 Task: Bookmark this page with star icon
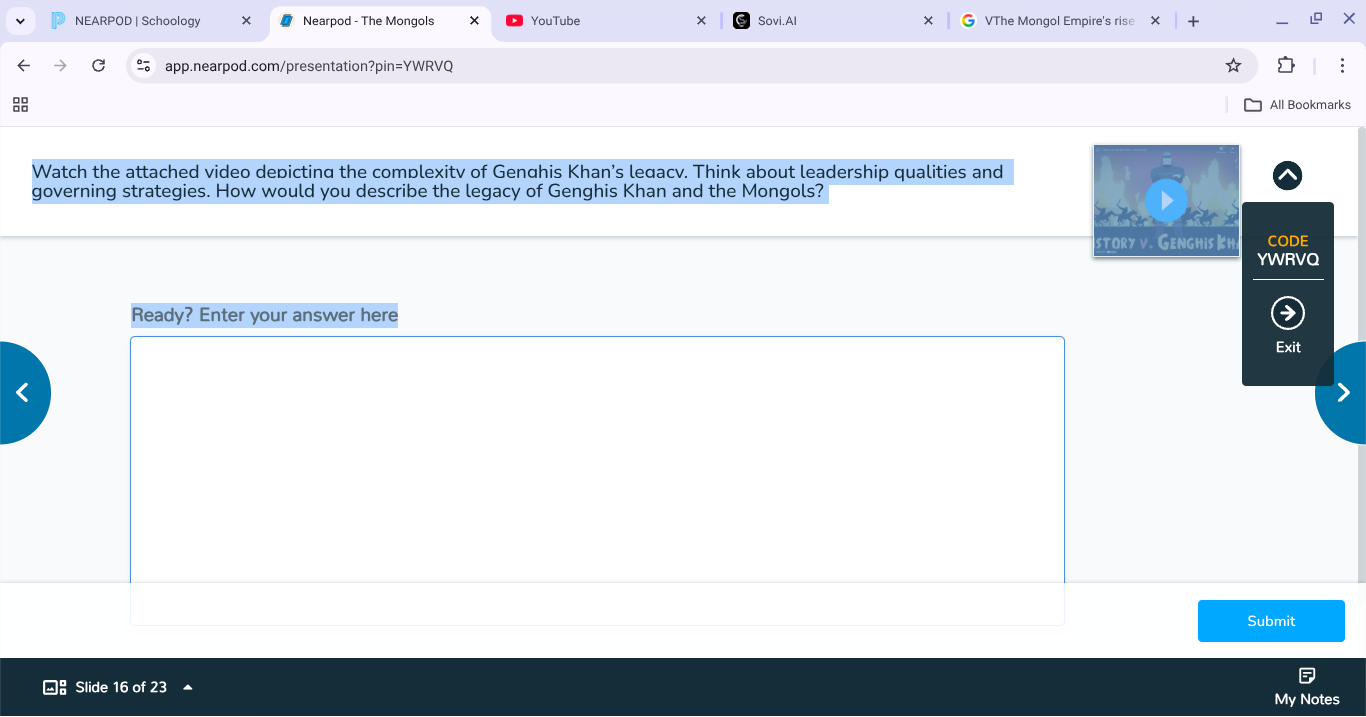coord(1233,66)
